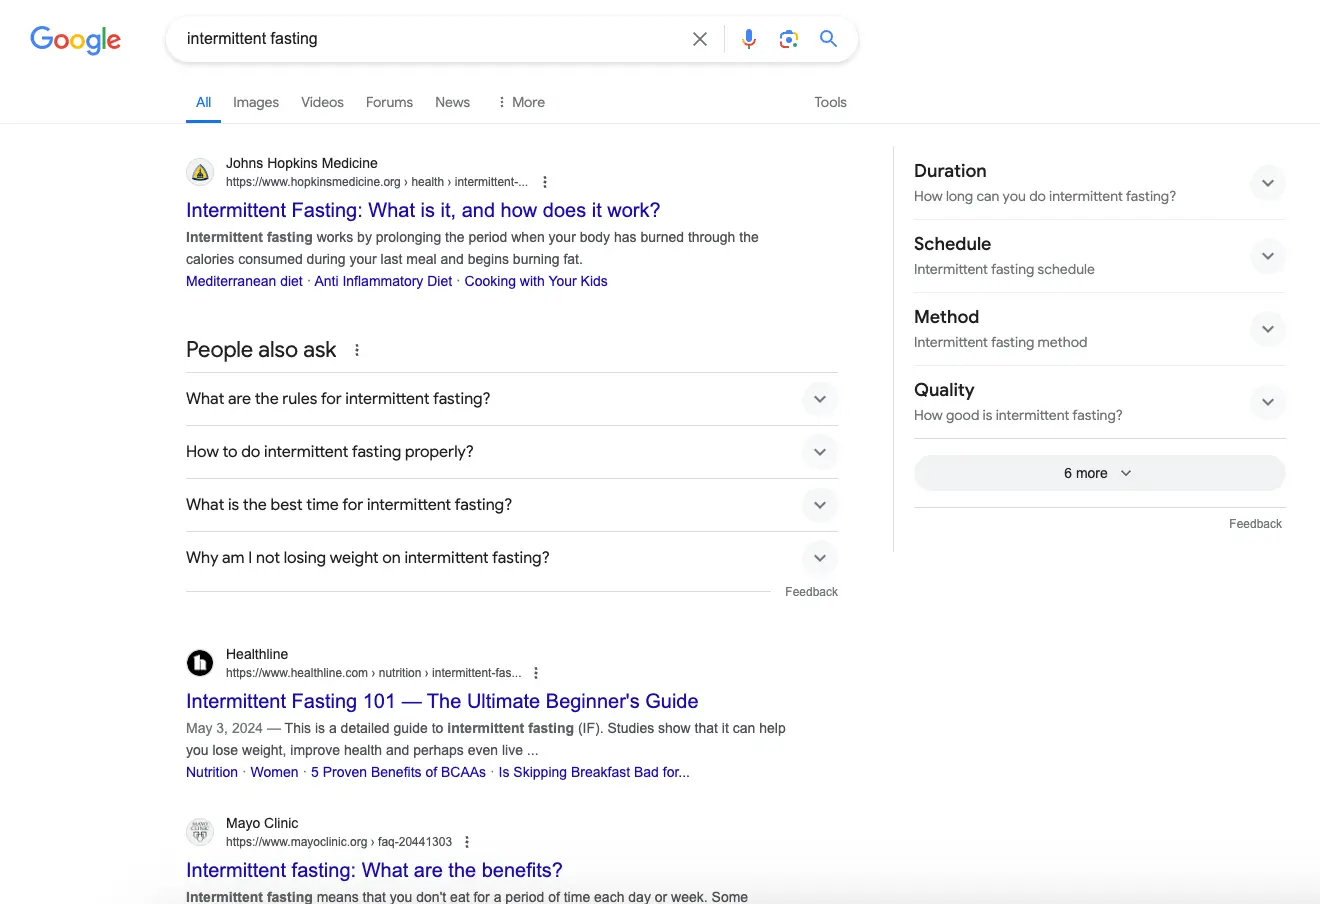Viewport: 1320px width, 904px height.
Task: Click the Healthline site name
Action: [x=257, y=654]
